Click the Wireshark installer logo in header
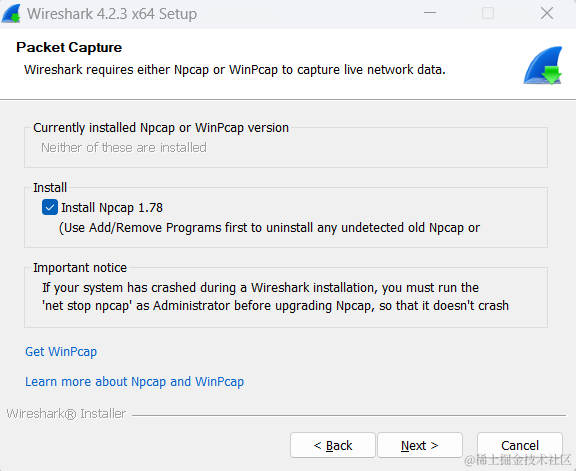The image size is (576, 471). [x=543, y=65]
